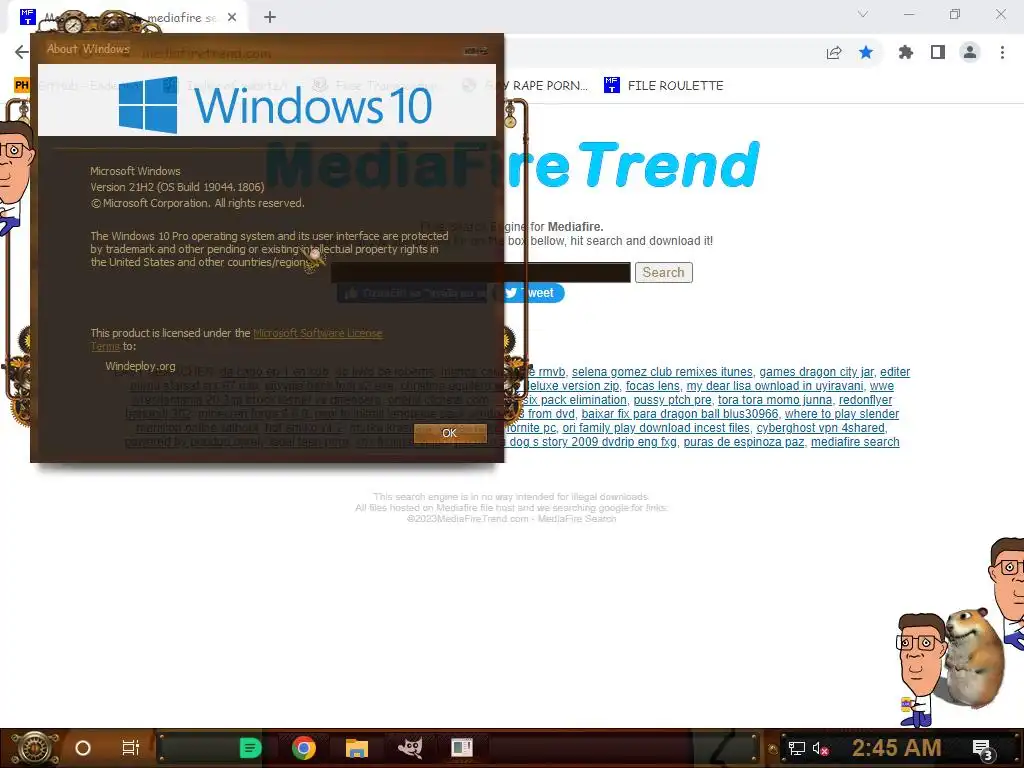Open the Microsoft Software License Terms link
Viewport: 1024px width, 768px height.
(317, 333)
